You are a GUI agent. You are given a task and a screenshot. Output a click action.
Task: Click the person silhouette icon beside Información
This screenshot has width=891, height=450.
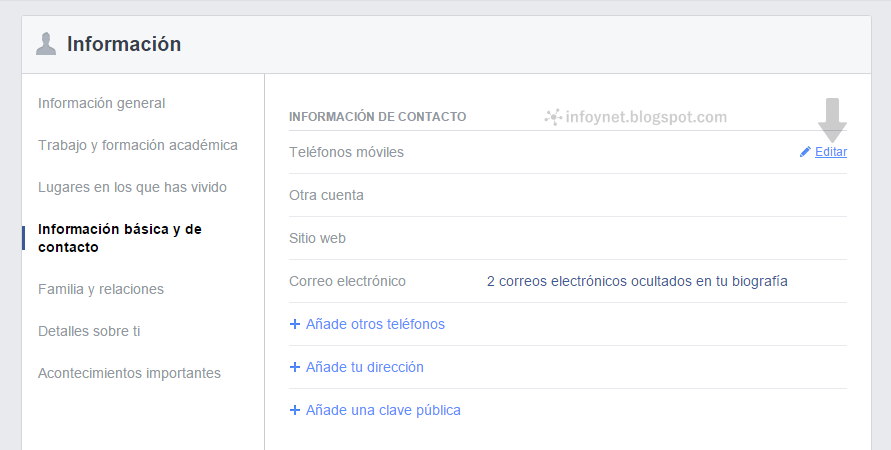click(x=46, y=44)
